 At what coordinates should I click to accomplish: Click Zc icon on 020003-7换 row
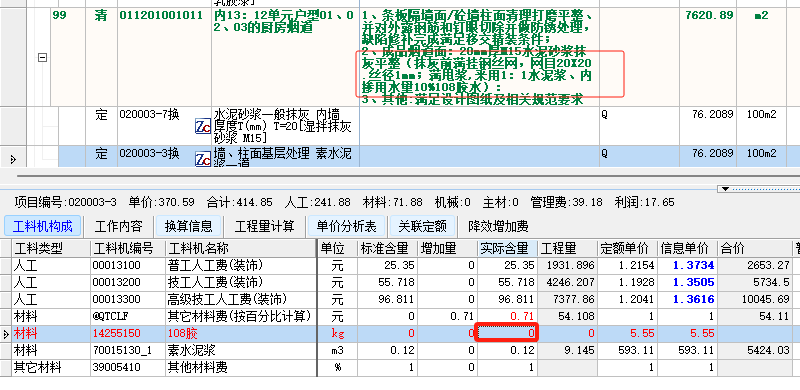[x=203, y=126]
